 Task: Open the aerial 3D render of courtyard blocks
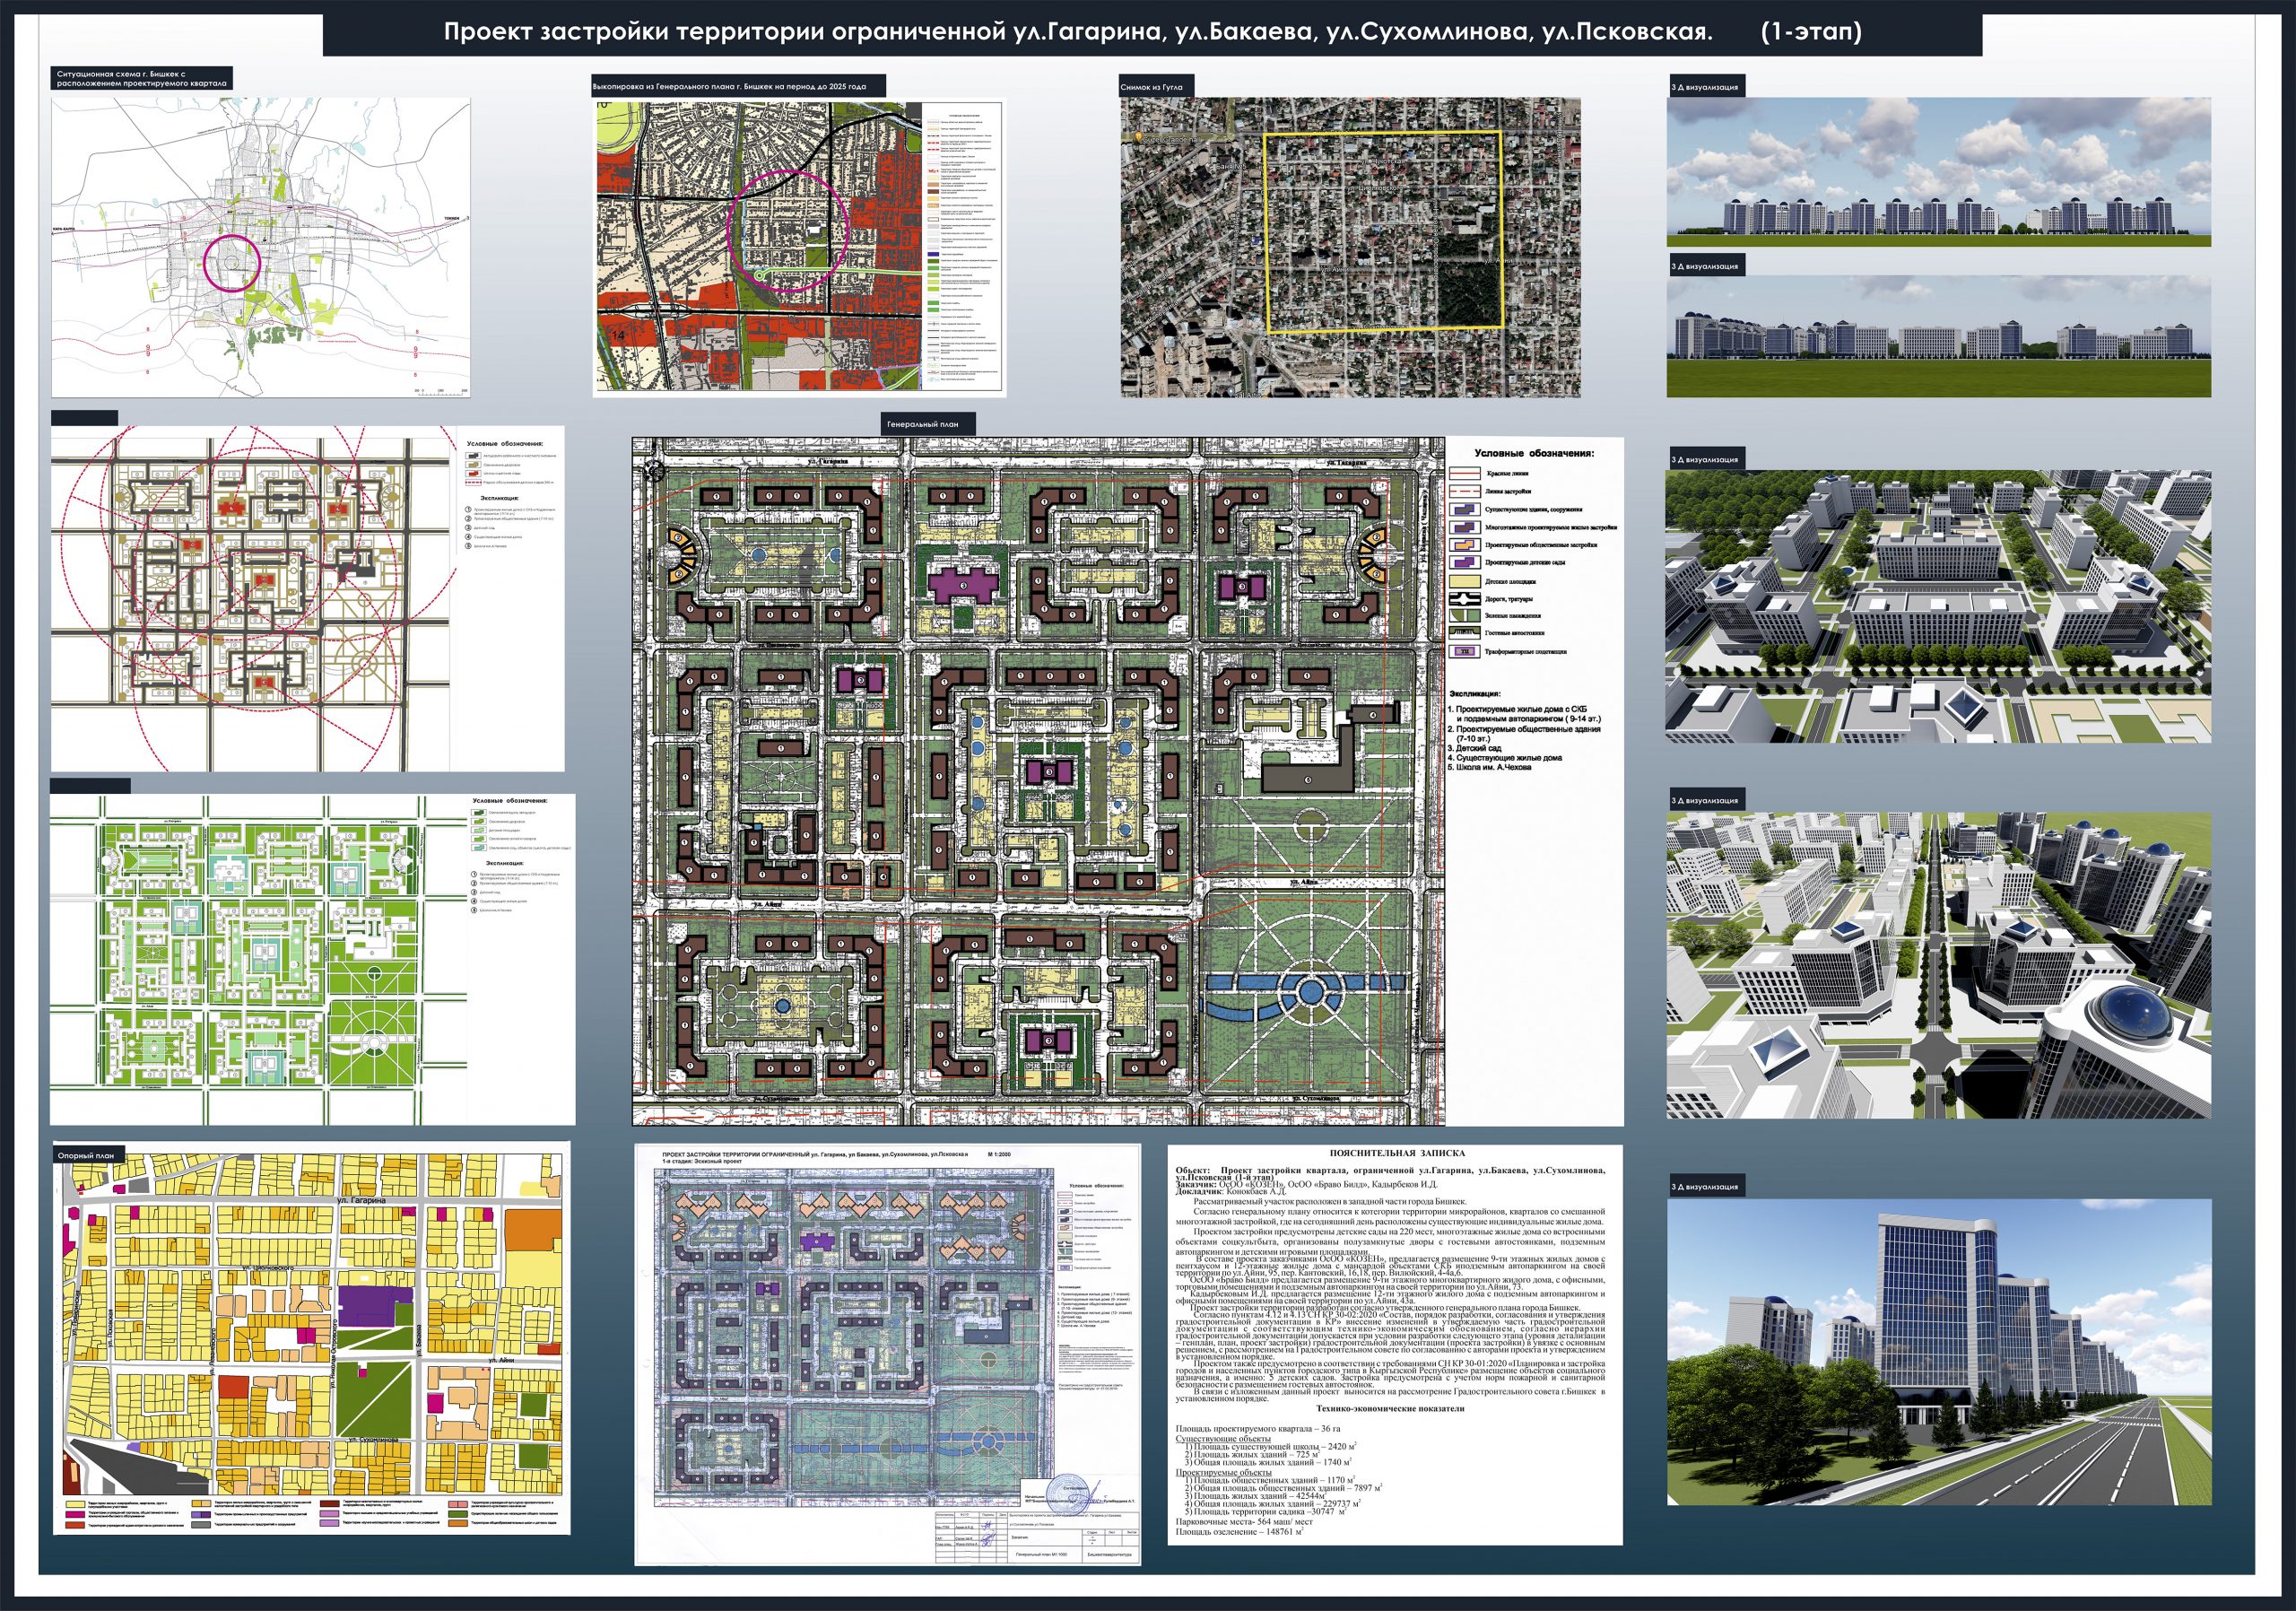point(1938,606)
